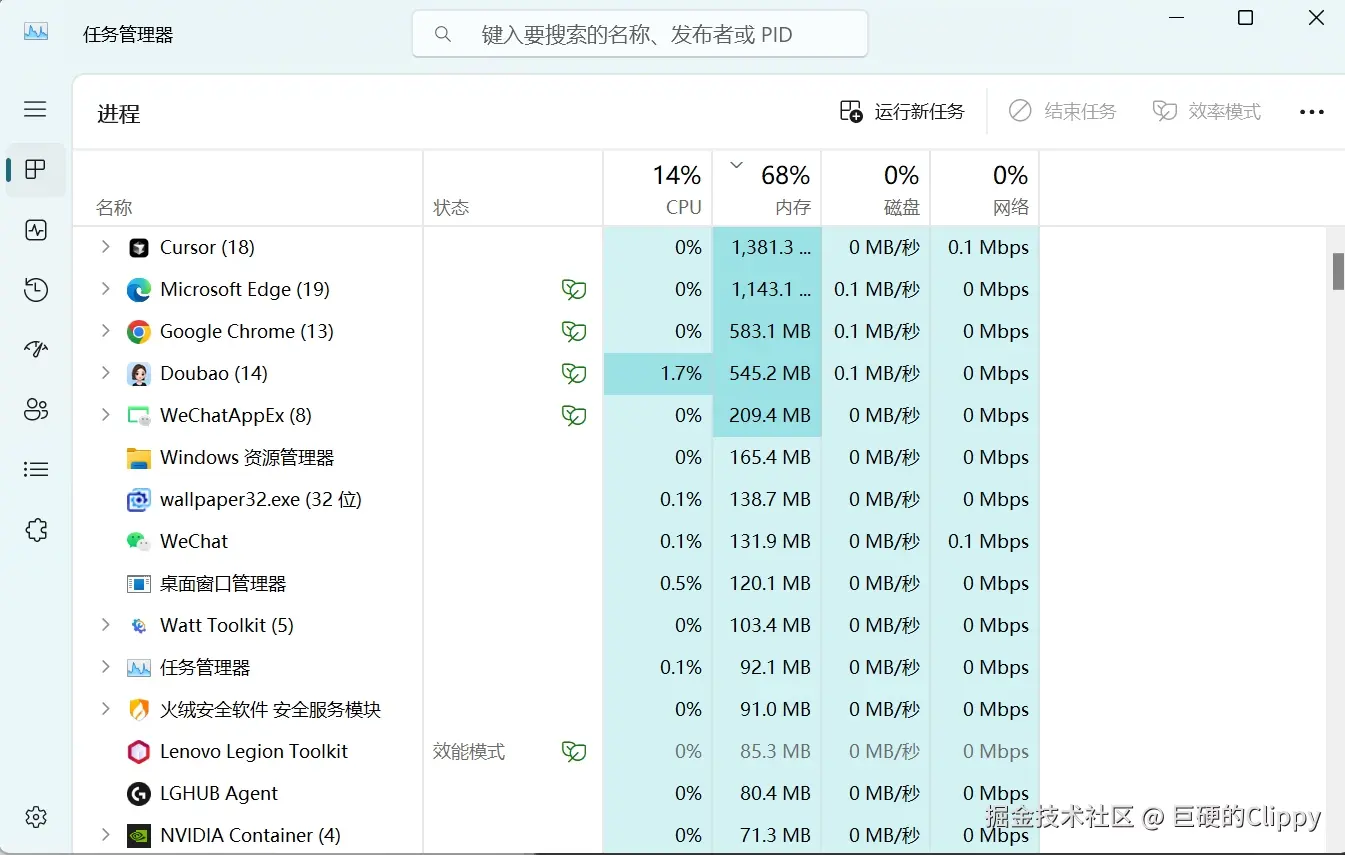The height and width of the screenshot is (855, 1345).
Task: Click the "165.4 MB" memory value
Action: [x=770, y=458]
